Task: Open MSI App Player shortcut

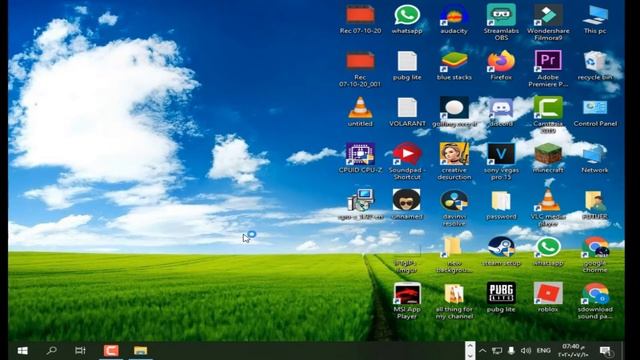Action: [407, 301]
